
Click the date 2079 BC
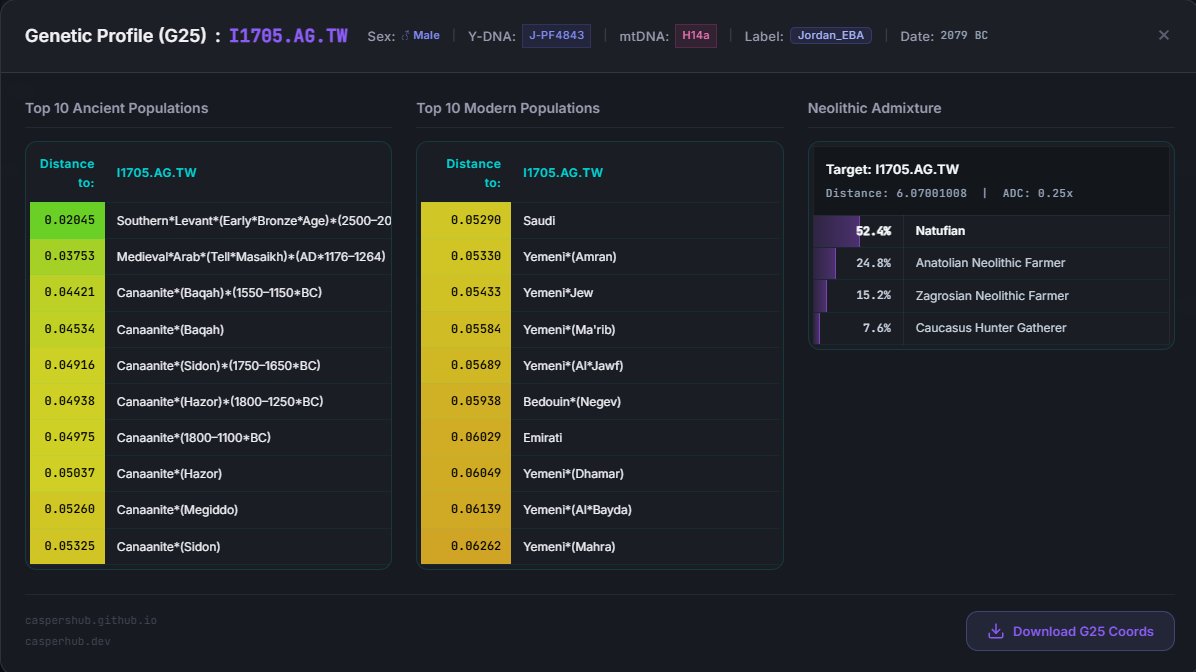pos(963,36)
